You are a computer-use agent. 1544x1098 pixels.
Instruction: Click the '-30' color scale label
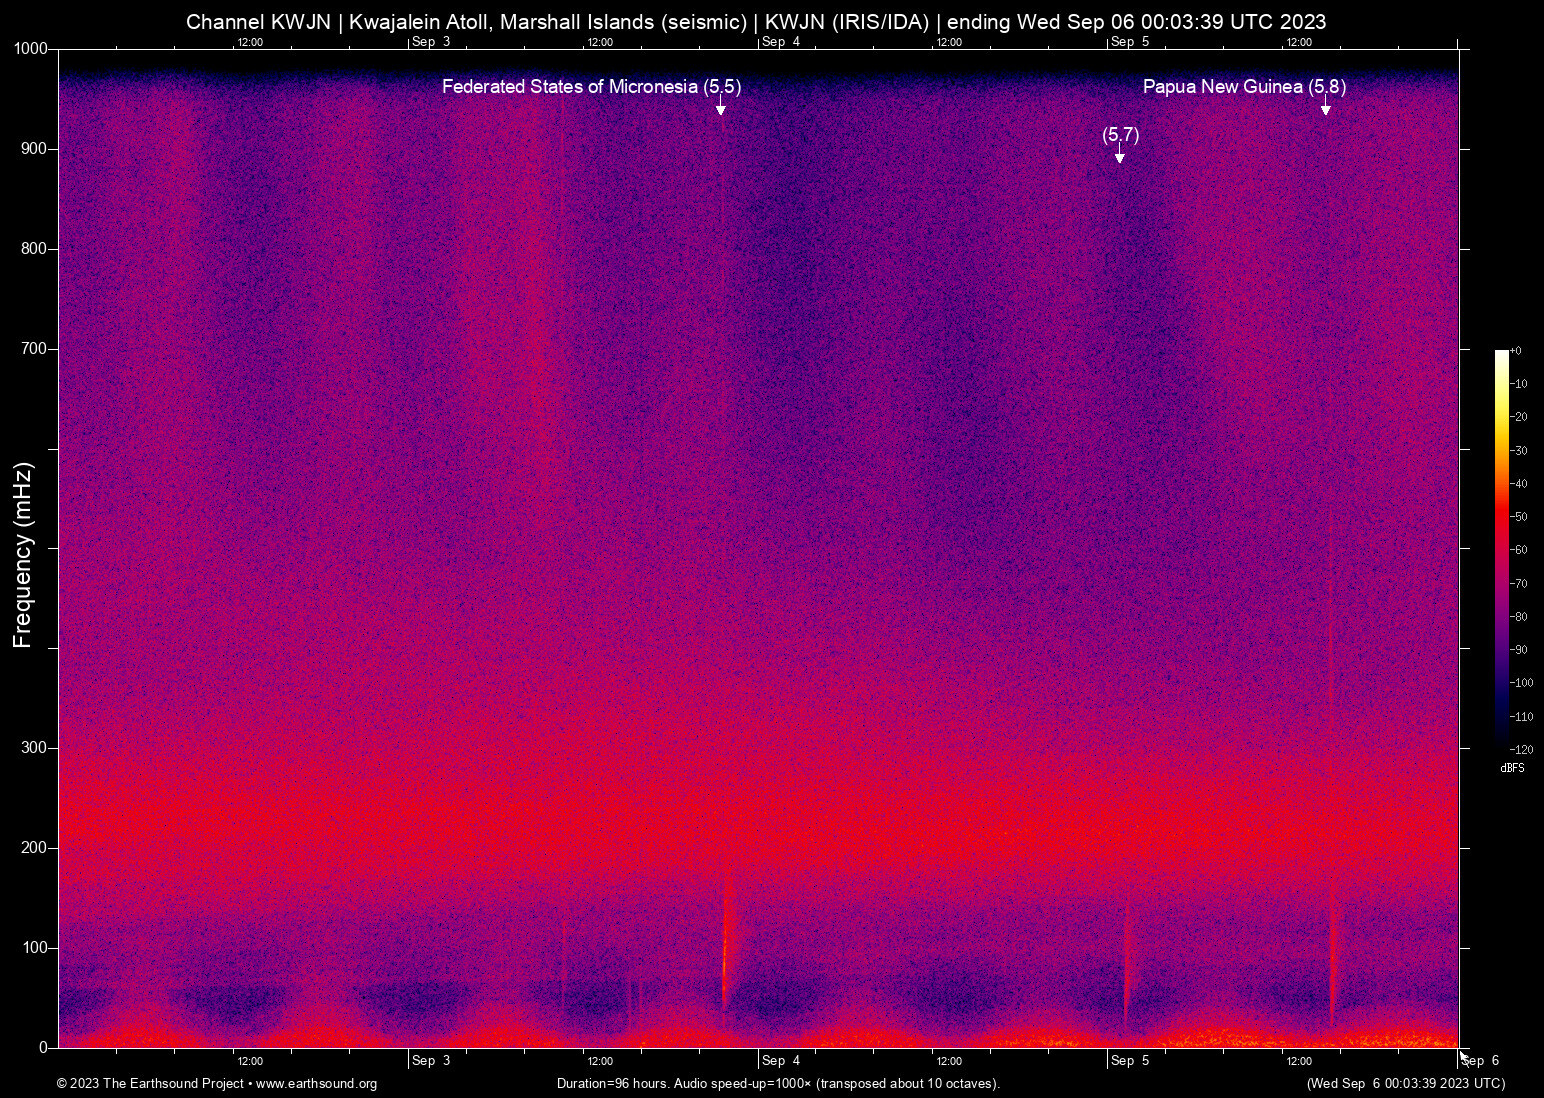coord(1519,451)
